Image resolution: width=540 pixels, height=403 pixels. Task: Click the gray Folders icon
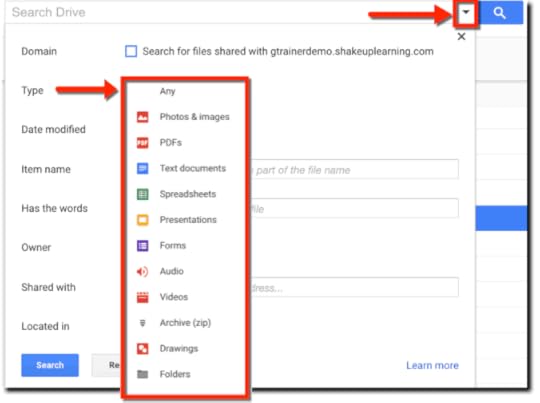pos(143,374)
